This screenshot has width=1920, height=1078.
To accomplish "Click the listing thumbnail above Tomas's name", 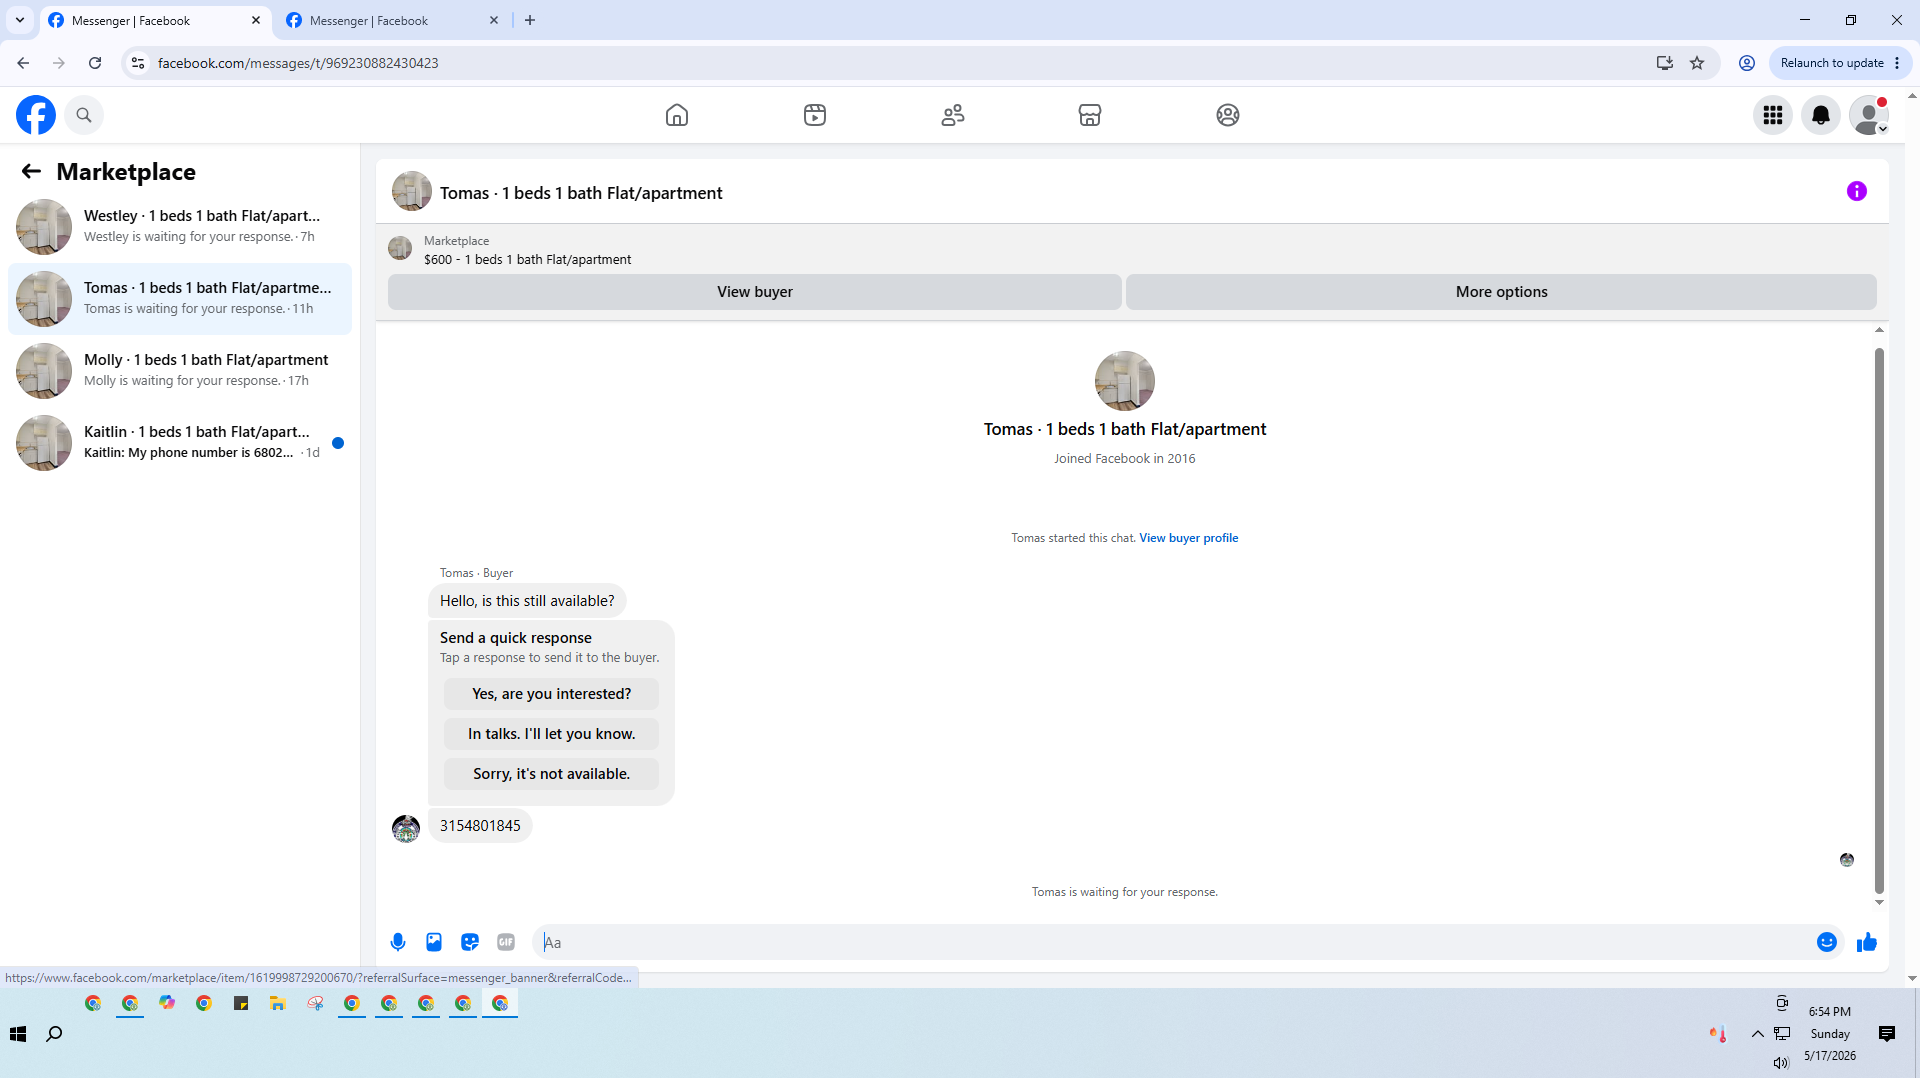I will click(x=1125, y=381).
